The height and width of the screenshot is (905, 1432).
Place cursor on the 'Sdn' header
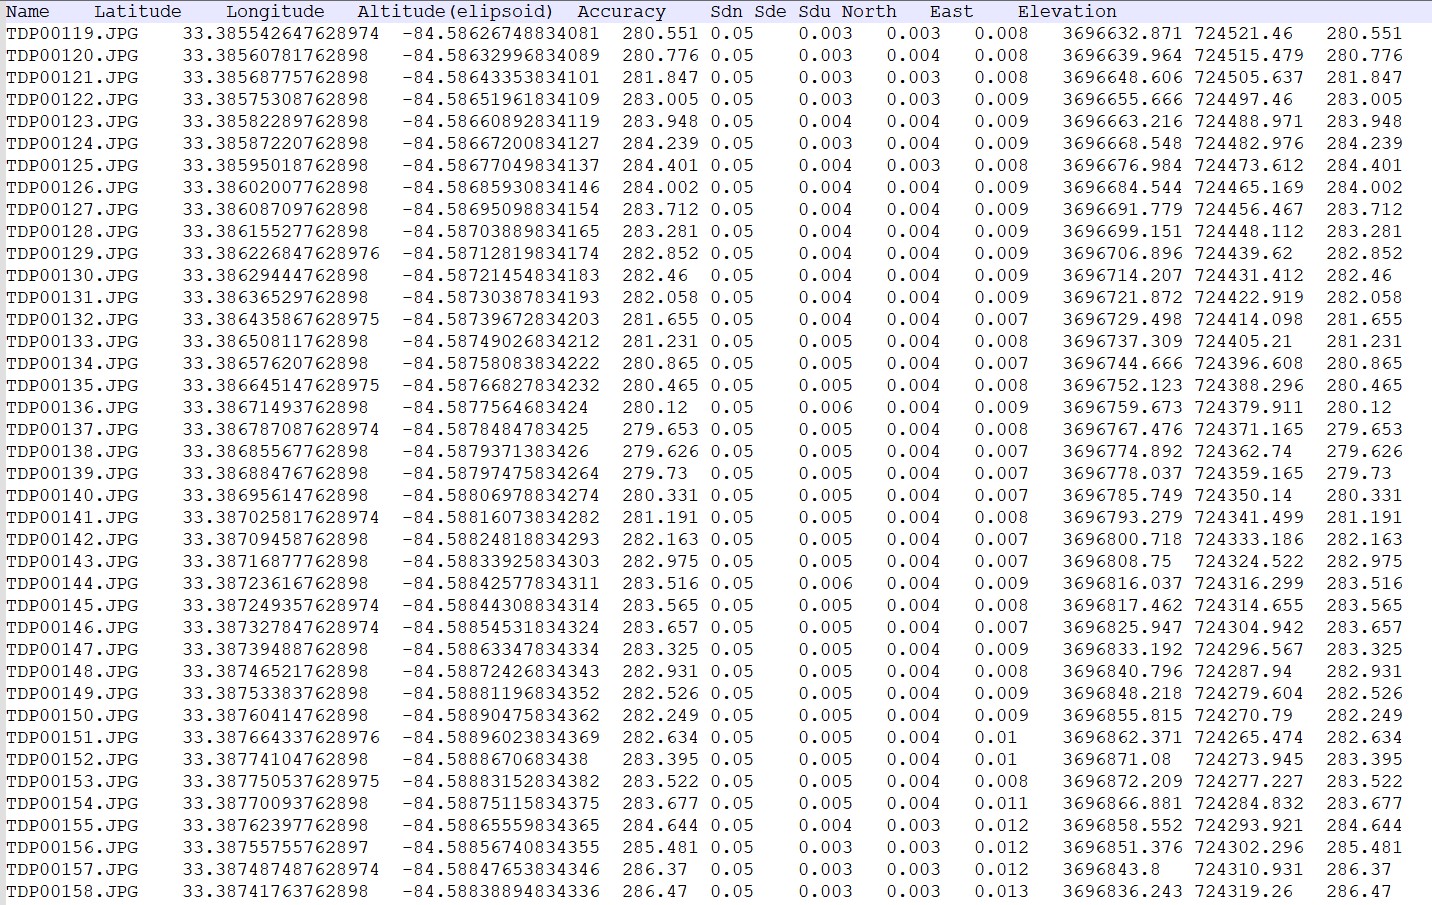click(726, 12)
